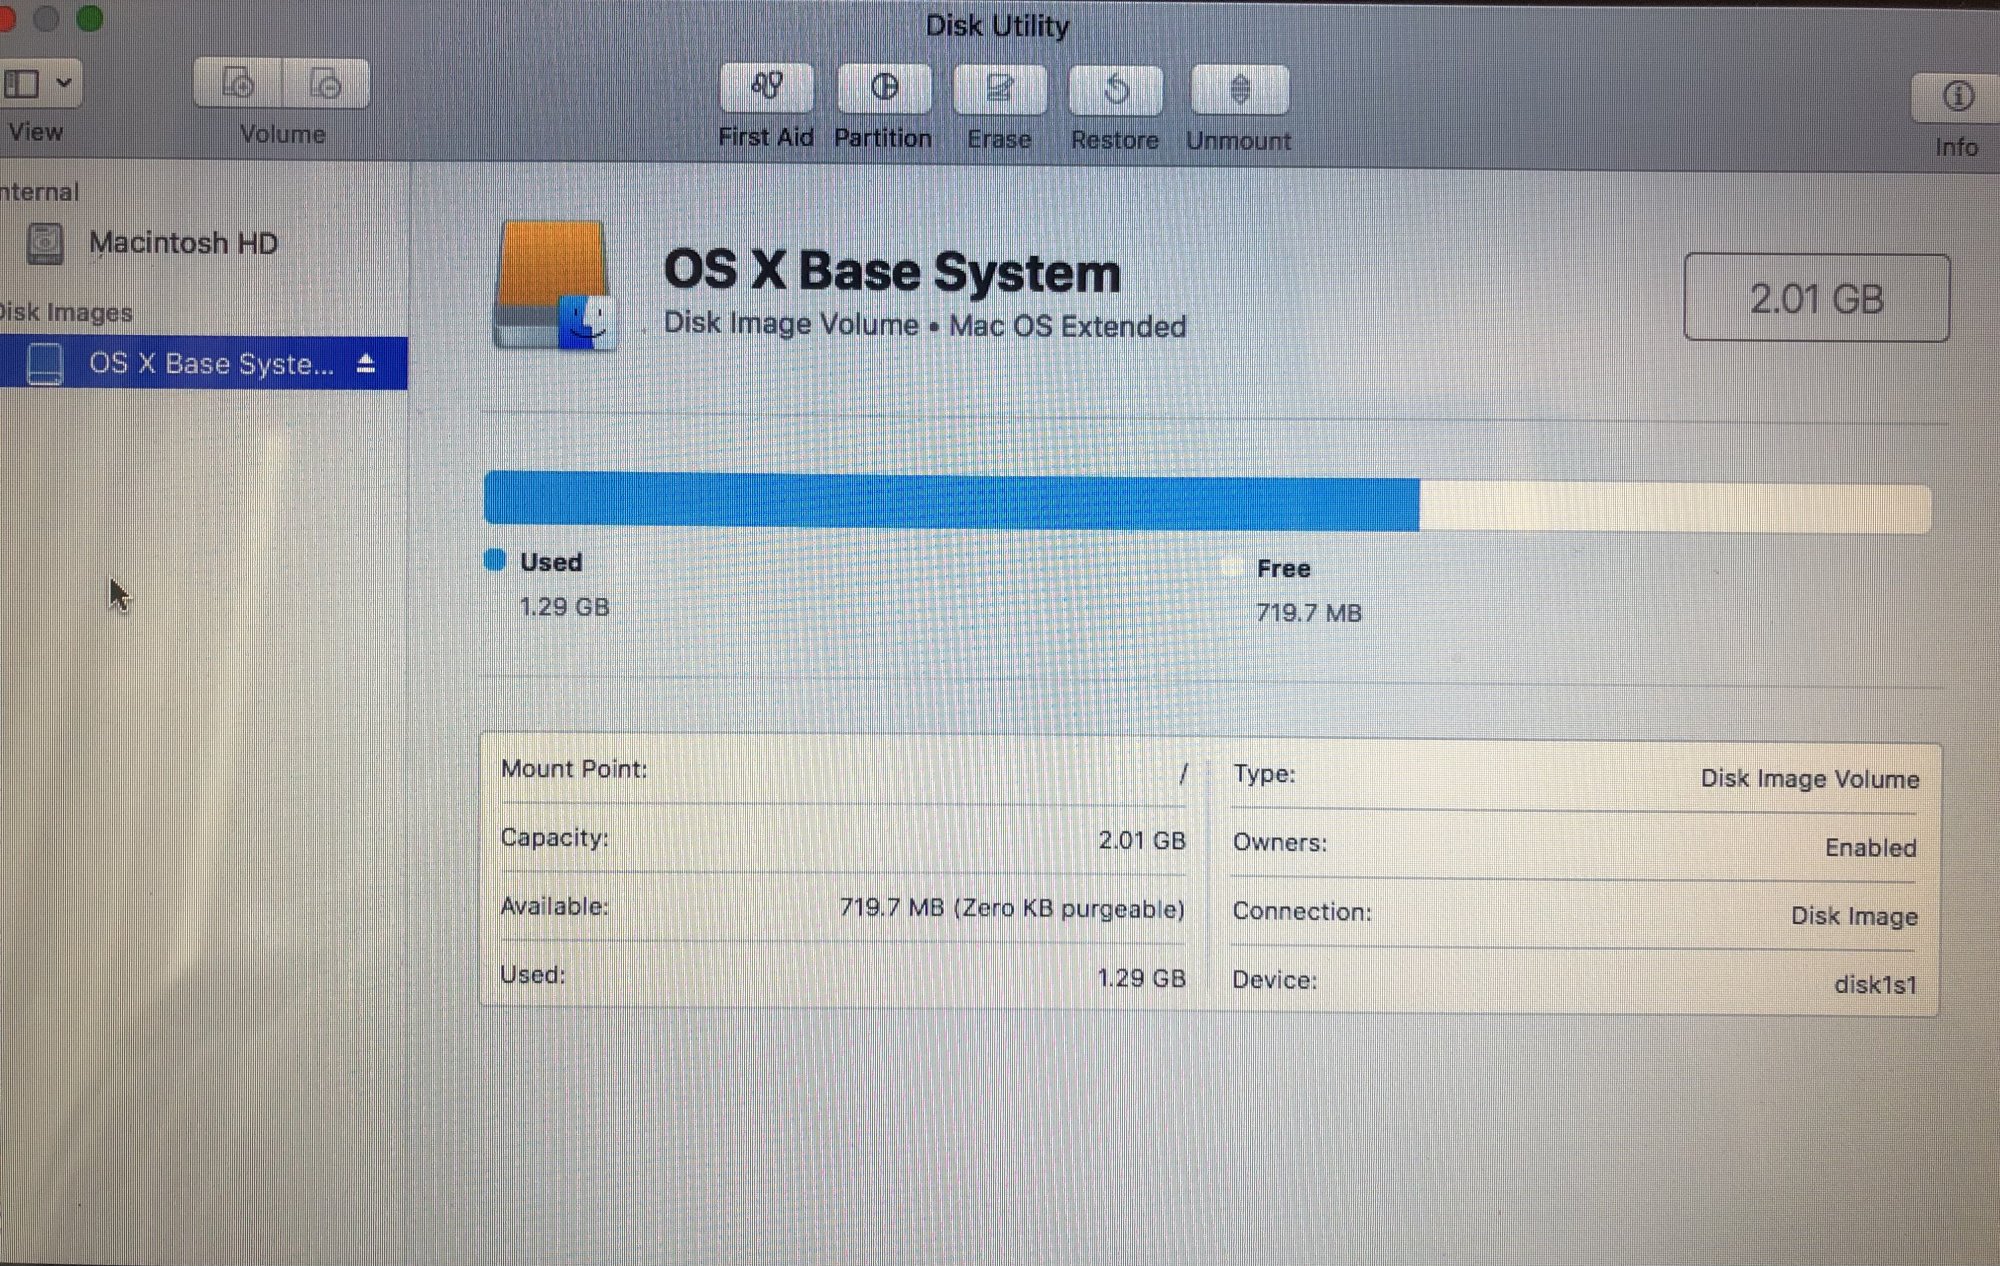This screenshot has height=1266, width=2000.
Task: Select OS X Base System in sidebar
Action: (210, 363)
